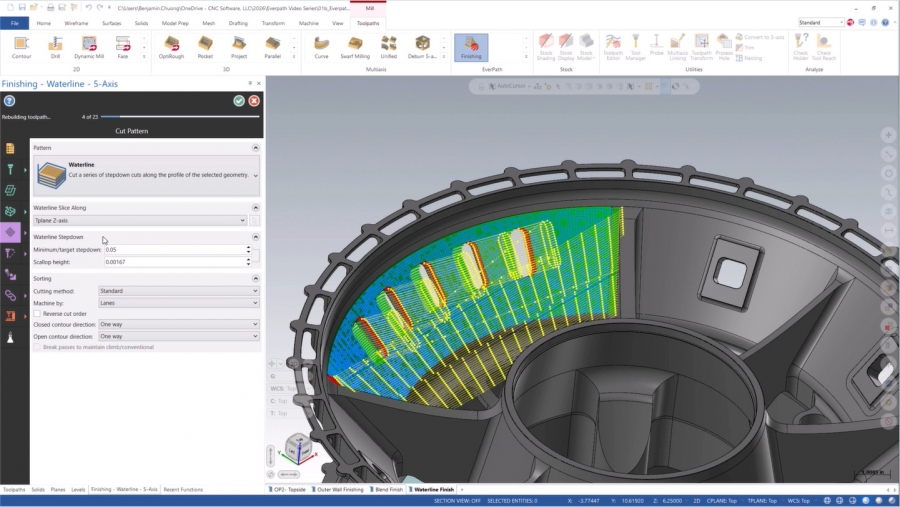
Task: Open Open contour direction dropdown
Action: point(179,336)
